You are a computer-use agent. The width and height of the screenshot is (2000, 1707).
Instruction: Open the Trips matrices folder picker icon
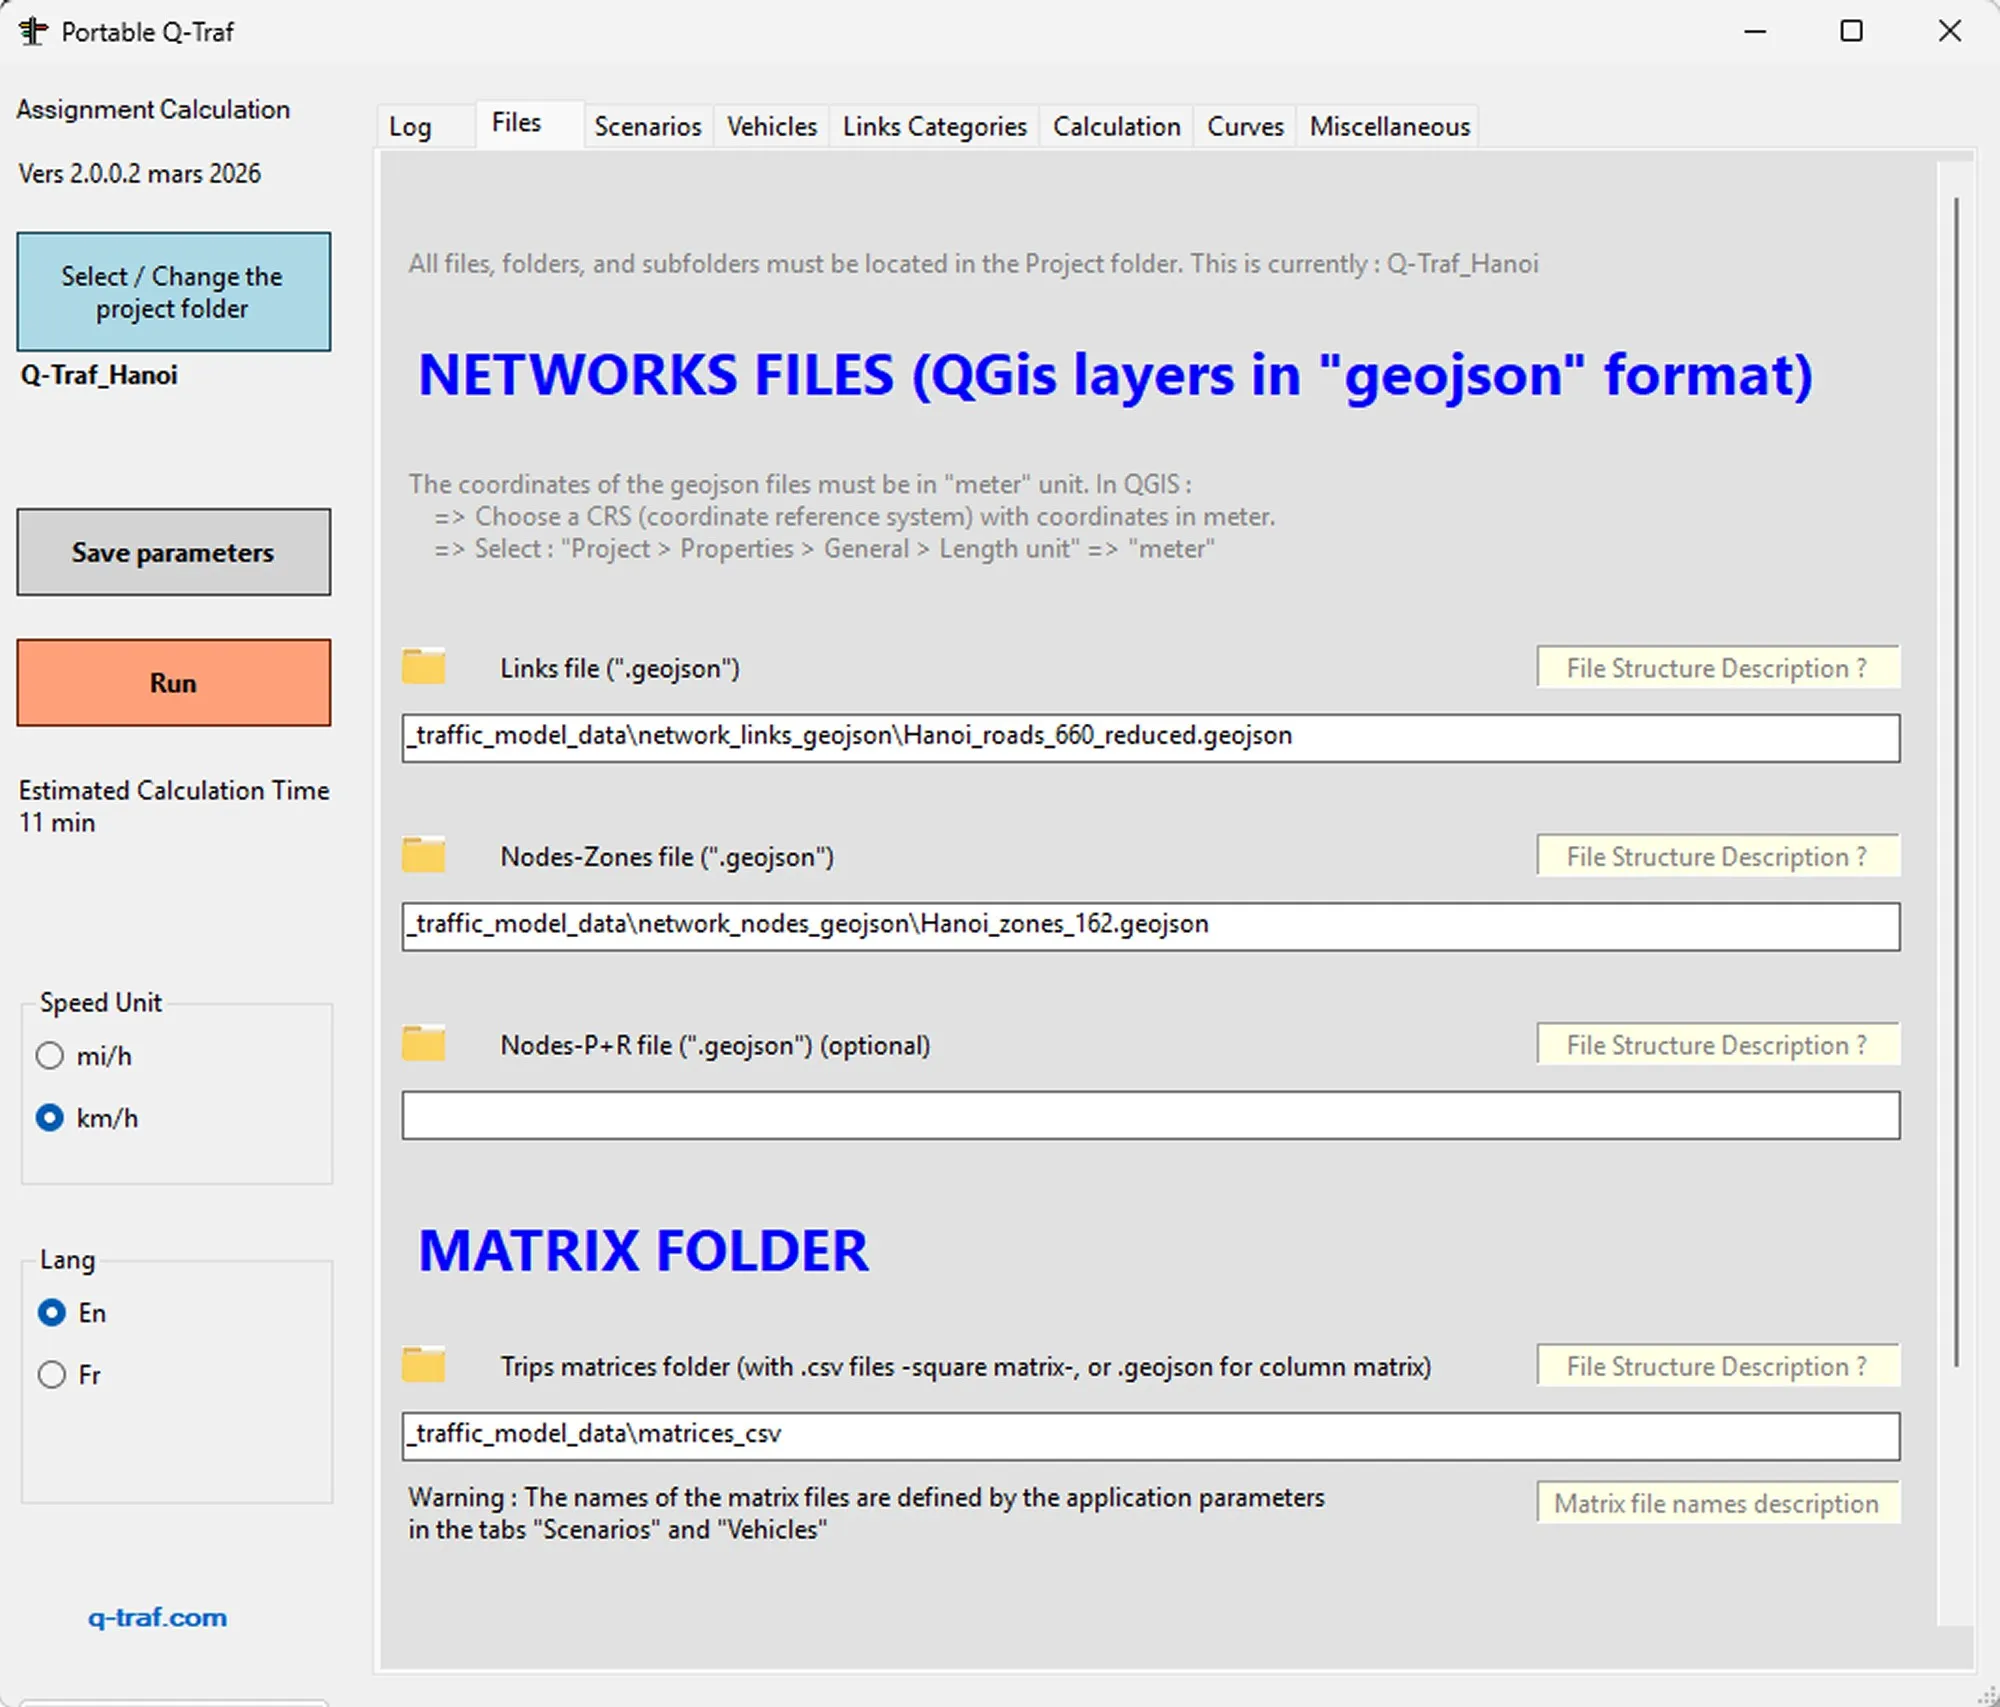point(423,1364)
